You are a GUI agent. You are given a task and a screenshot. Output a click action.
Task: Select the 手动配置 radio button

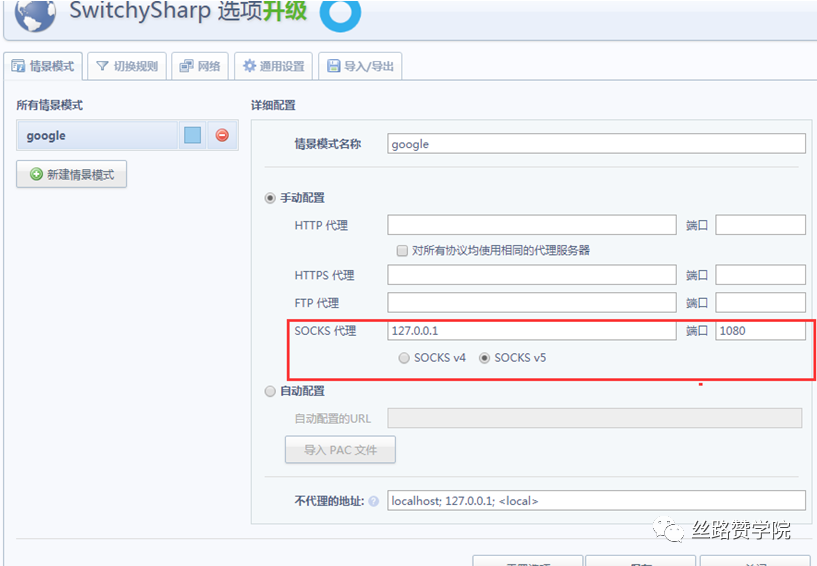[x=270, y=198]
